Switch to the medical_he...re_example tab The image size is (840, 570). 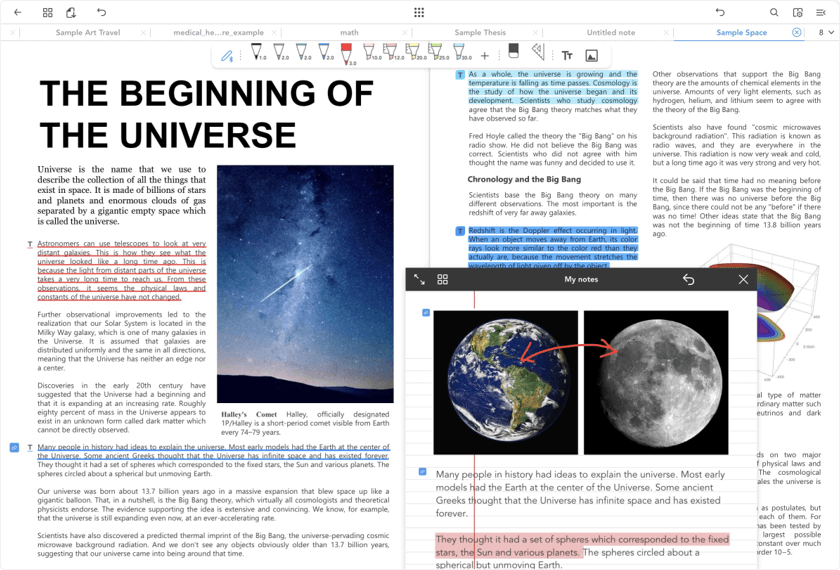click(218, 32)
